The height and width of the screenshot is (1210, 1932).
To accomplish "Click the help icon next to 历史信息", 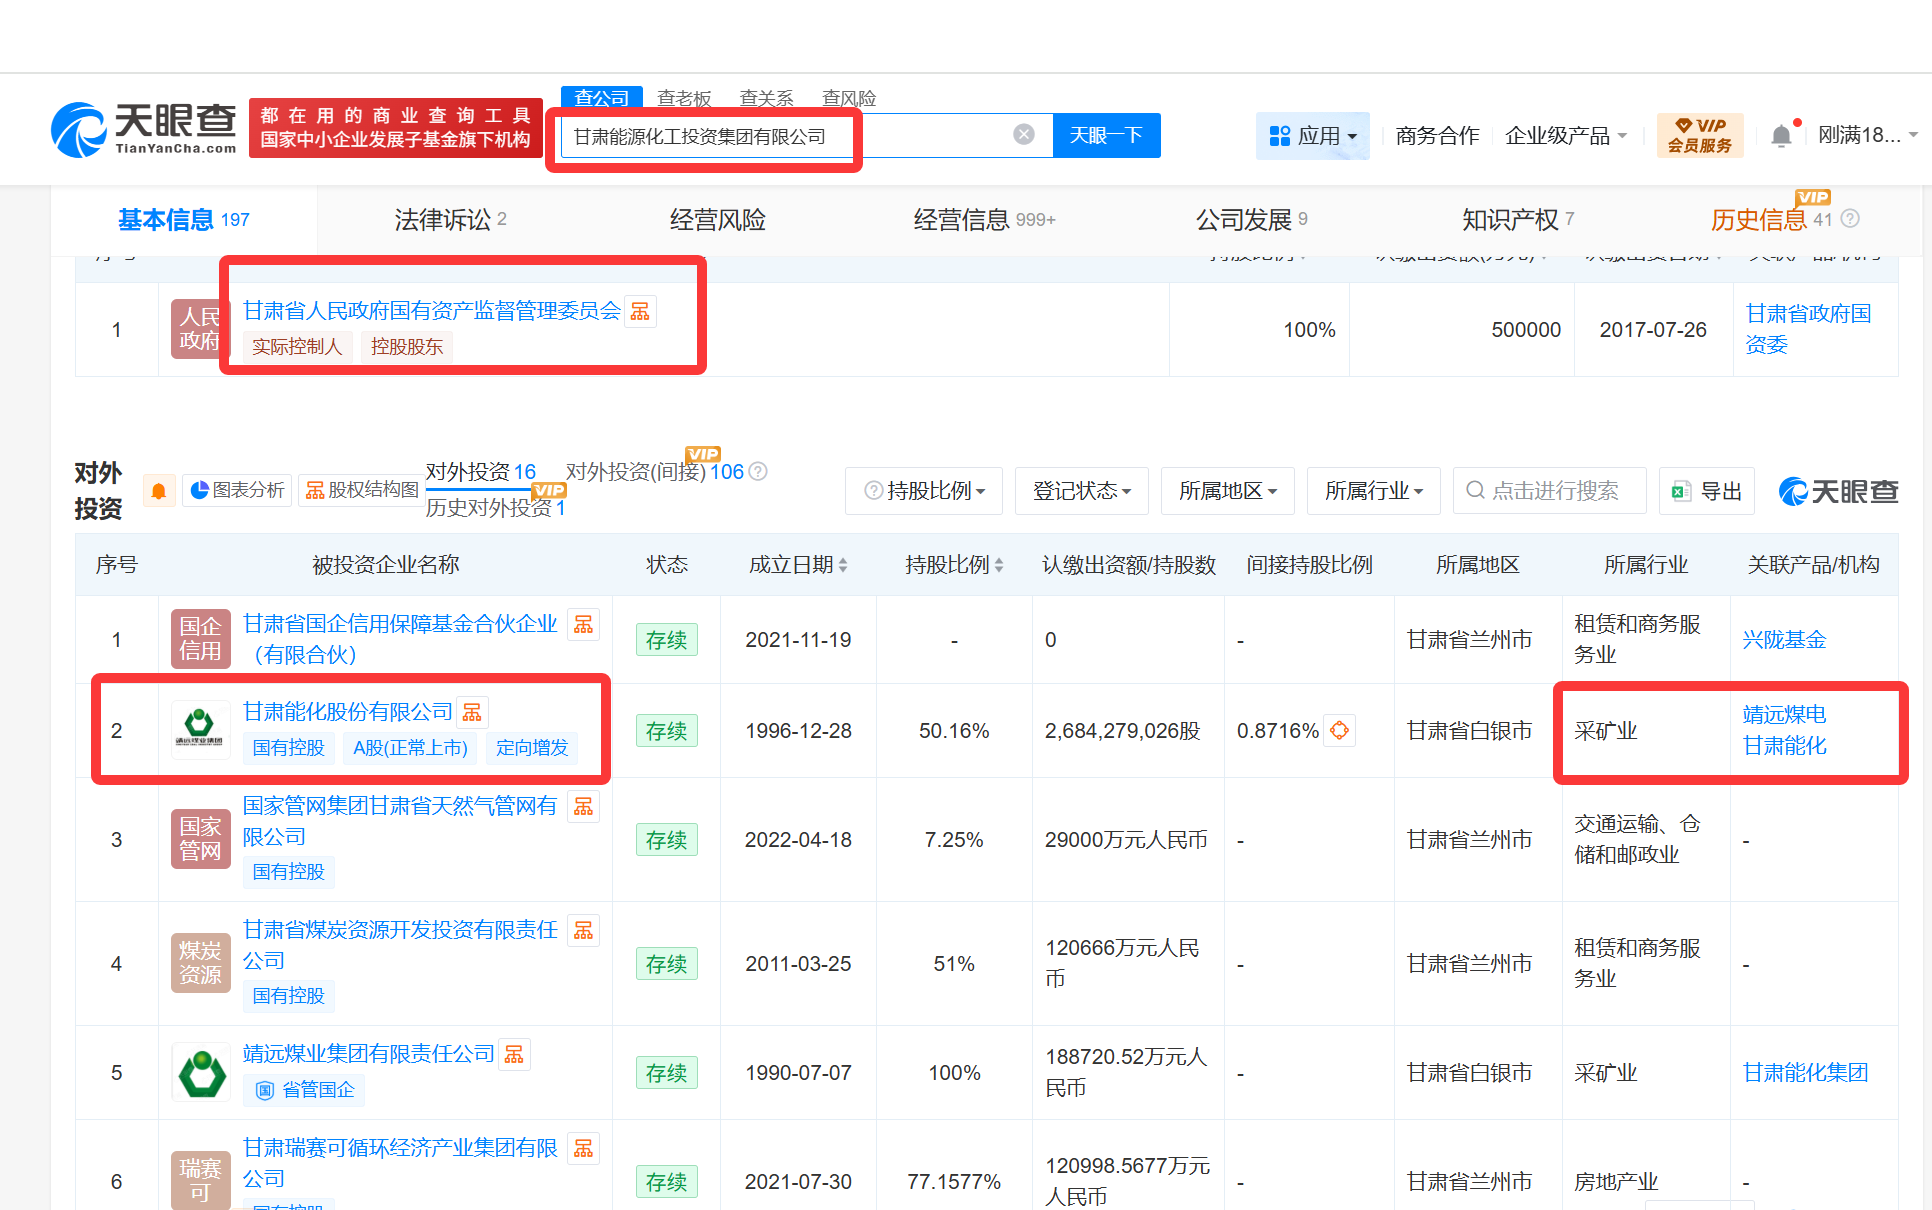I will [1850, 219].
